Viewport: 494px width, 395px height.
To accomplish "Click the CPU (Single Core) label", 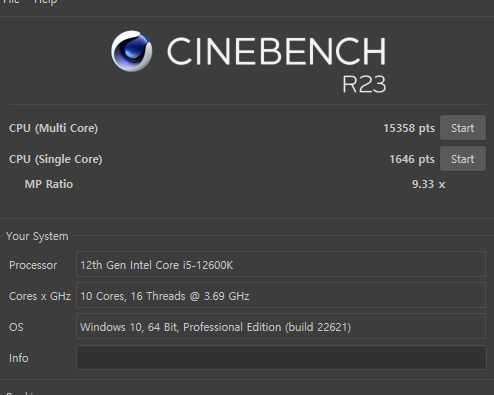I will pos(56,159).
